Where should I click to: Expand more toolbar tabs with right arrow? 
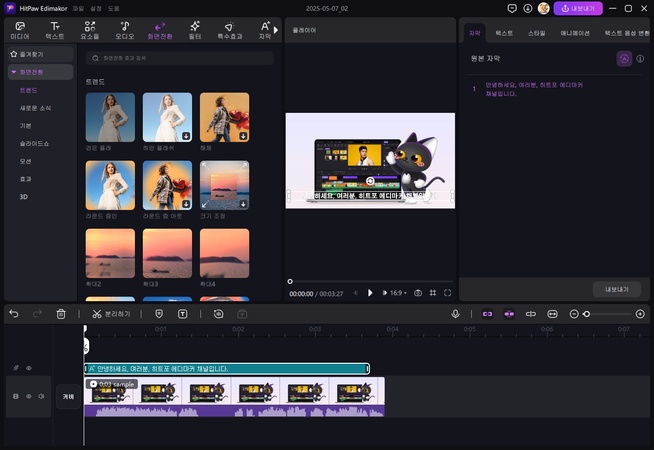[x=277, y=30]
